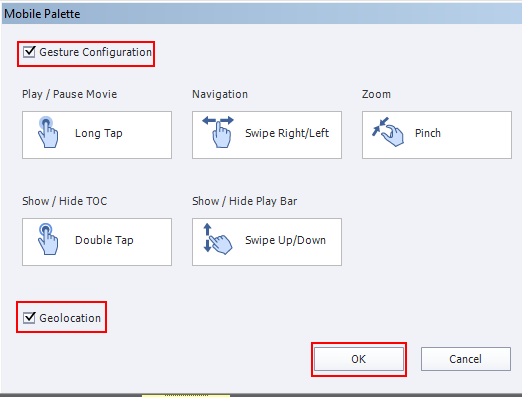
Task: Click the Play / Pause Movie label
Action: point(69,94)
